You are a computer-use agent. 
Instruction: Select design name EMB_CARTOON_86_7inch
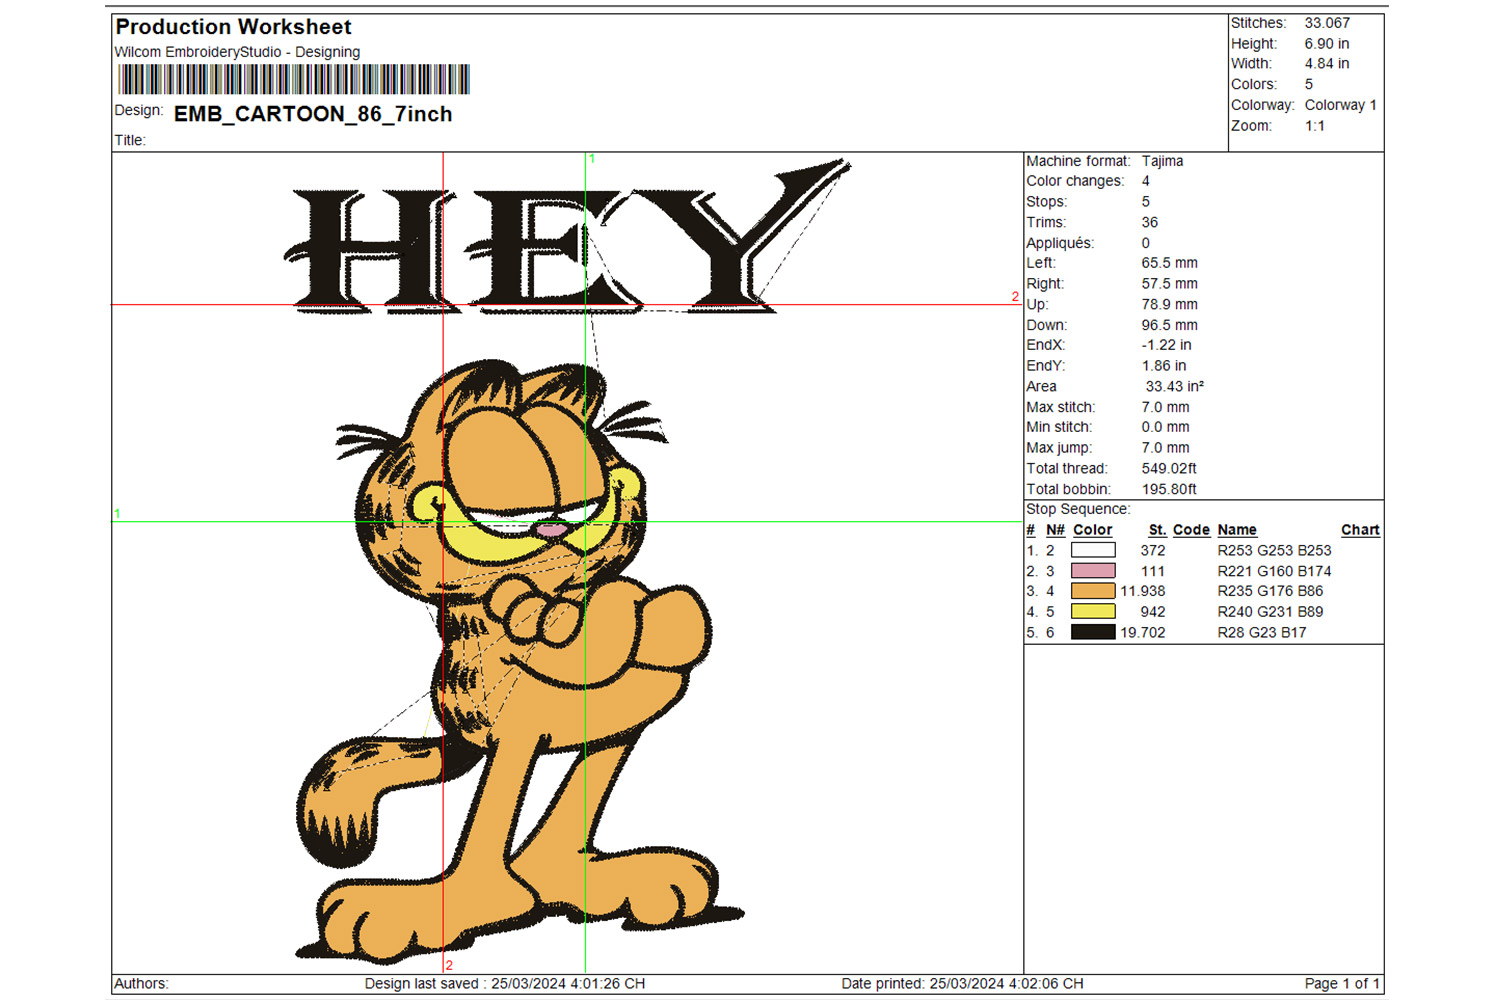tap(313, 114)
